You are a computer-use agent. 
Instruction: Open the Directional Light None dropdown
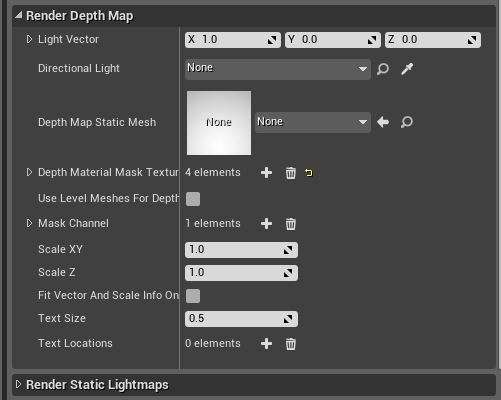(278, 69)
